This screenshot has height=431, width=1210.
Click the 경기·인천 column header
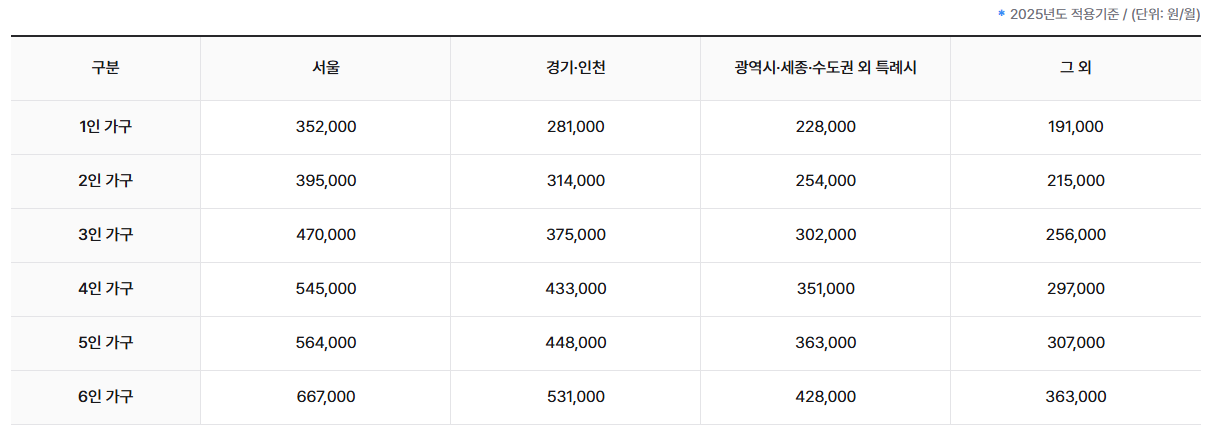pyautogui.click(x=576, y=69)
